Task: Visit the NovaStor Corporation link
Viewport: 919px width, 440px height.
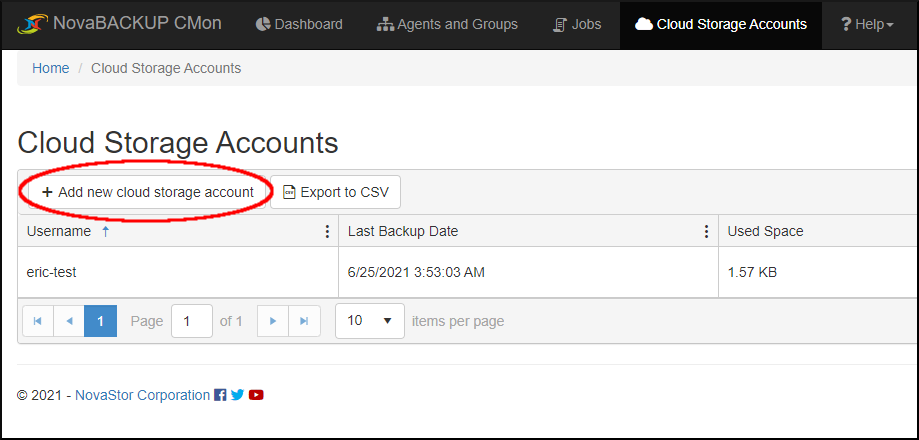Action: tap(142, 395)
